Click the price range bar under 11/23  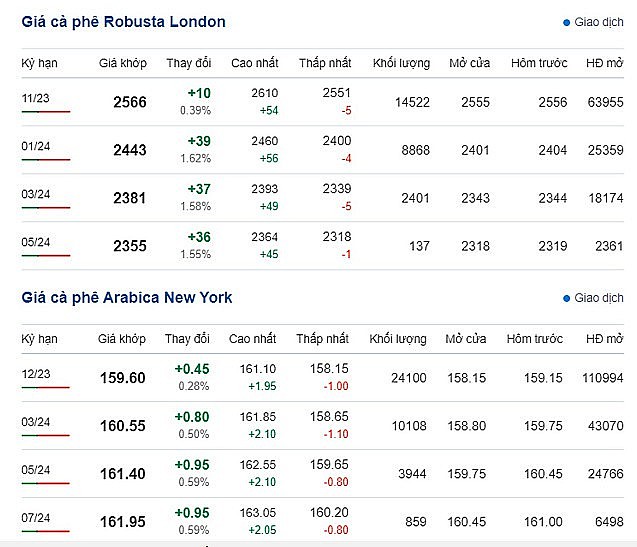point(45,112)
